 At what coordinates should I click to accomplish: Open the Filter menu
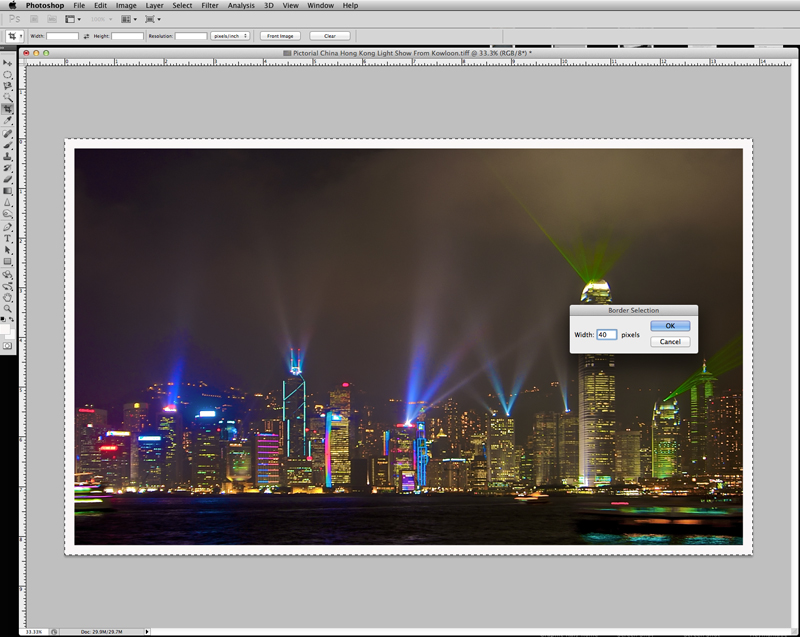210,6
